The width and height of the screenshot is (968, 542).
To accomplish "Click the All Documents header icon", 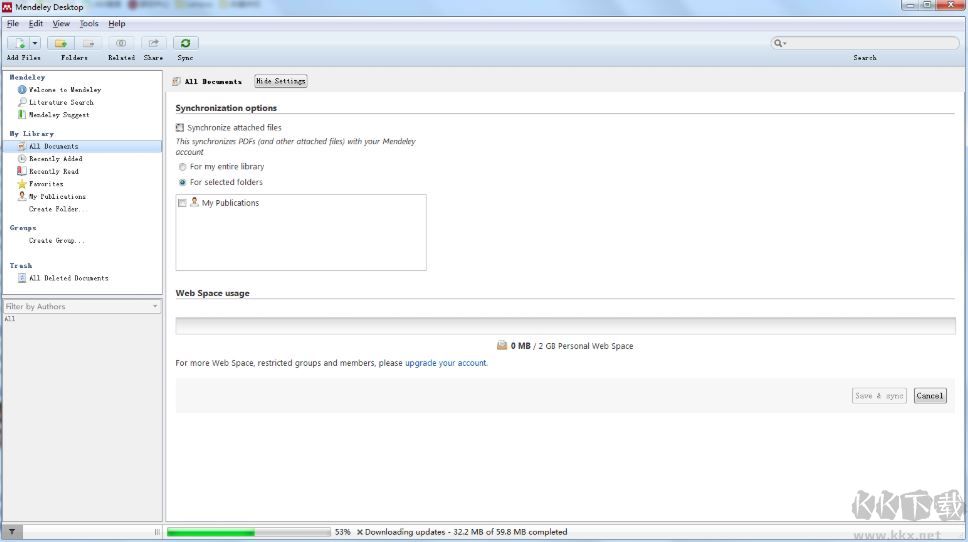I will coord(177,81).
